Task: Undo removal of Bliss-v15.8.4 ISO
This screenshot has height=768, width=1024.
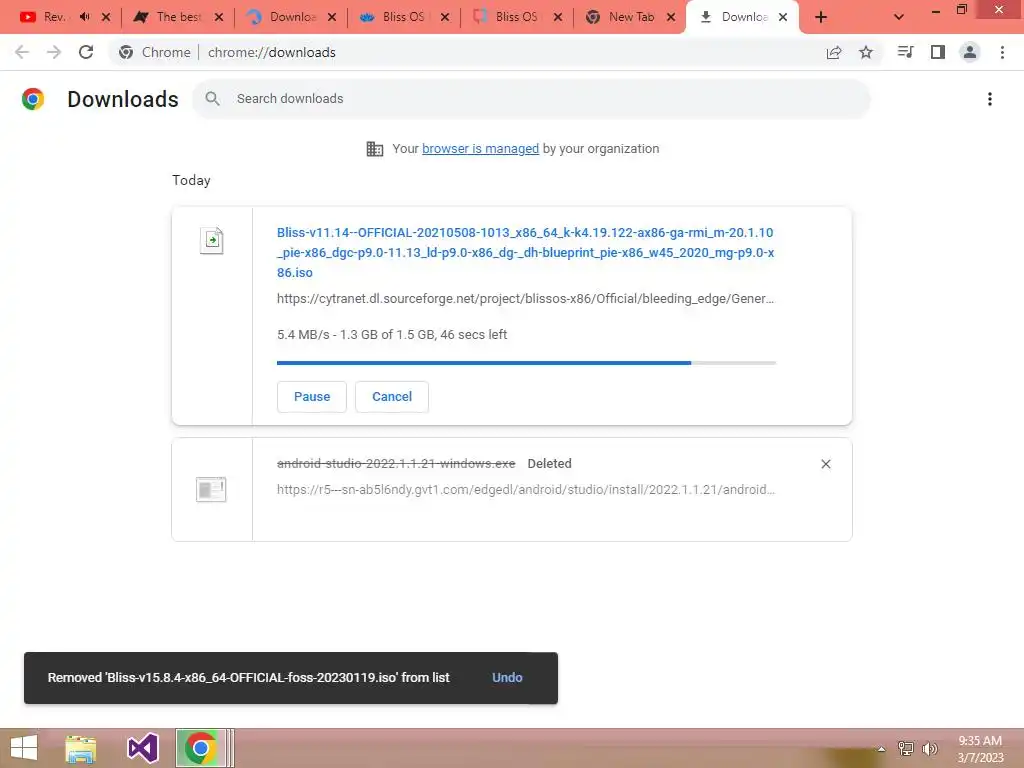Action: click(x=507, y=678)
